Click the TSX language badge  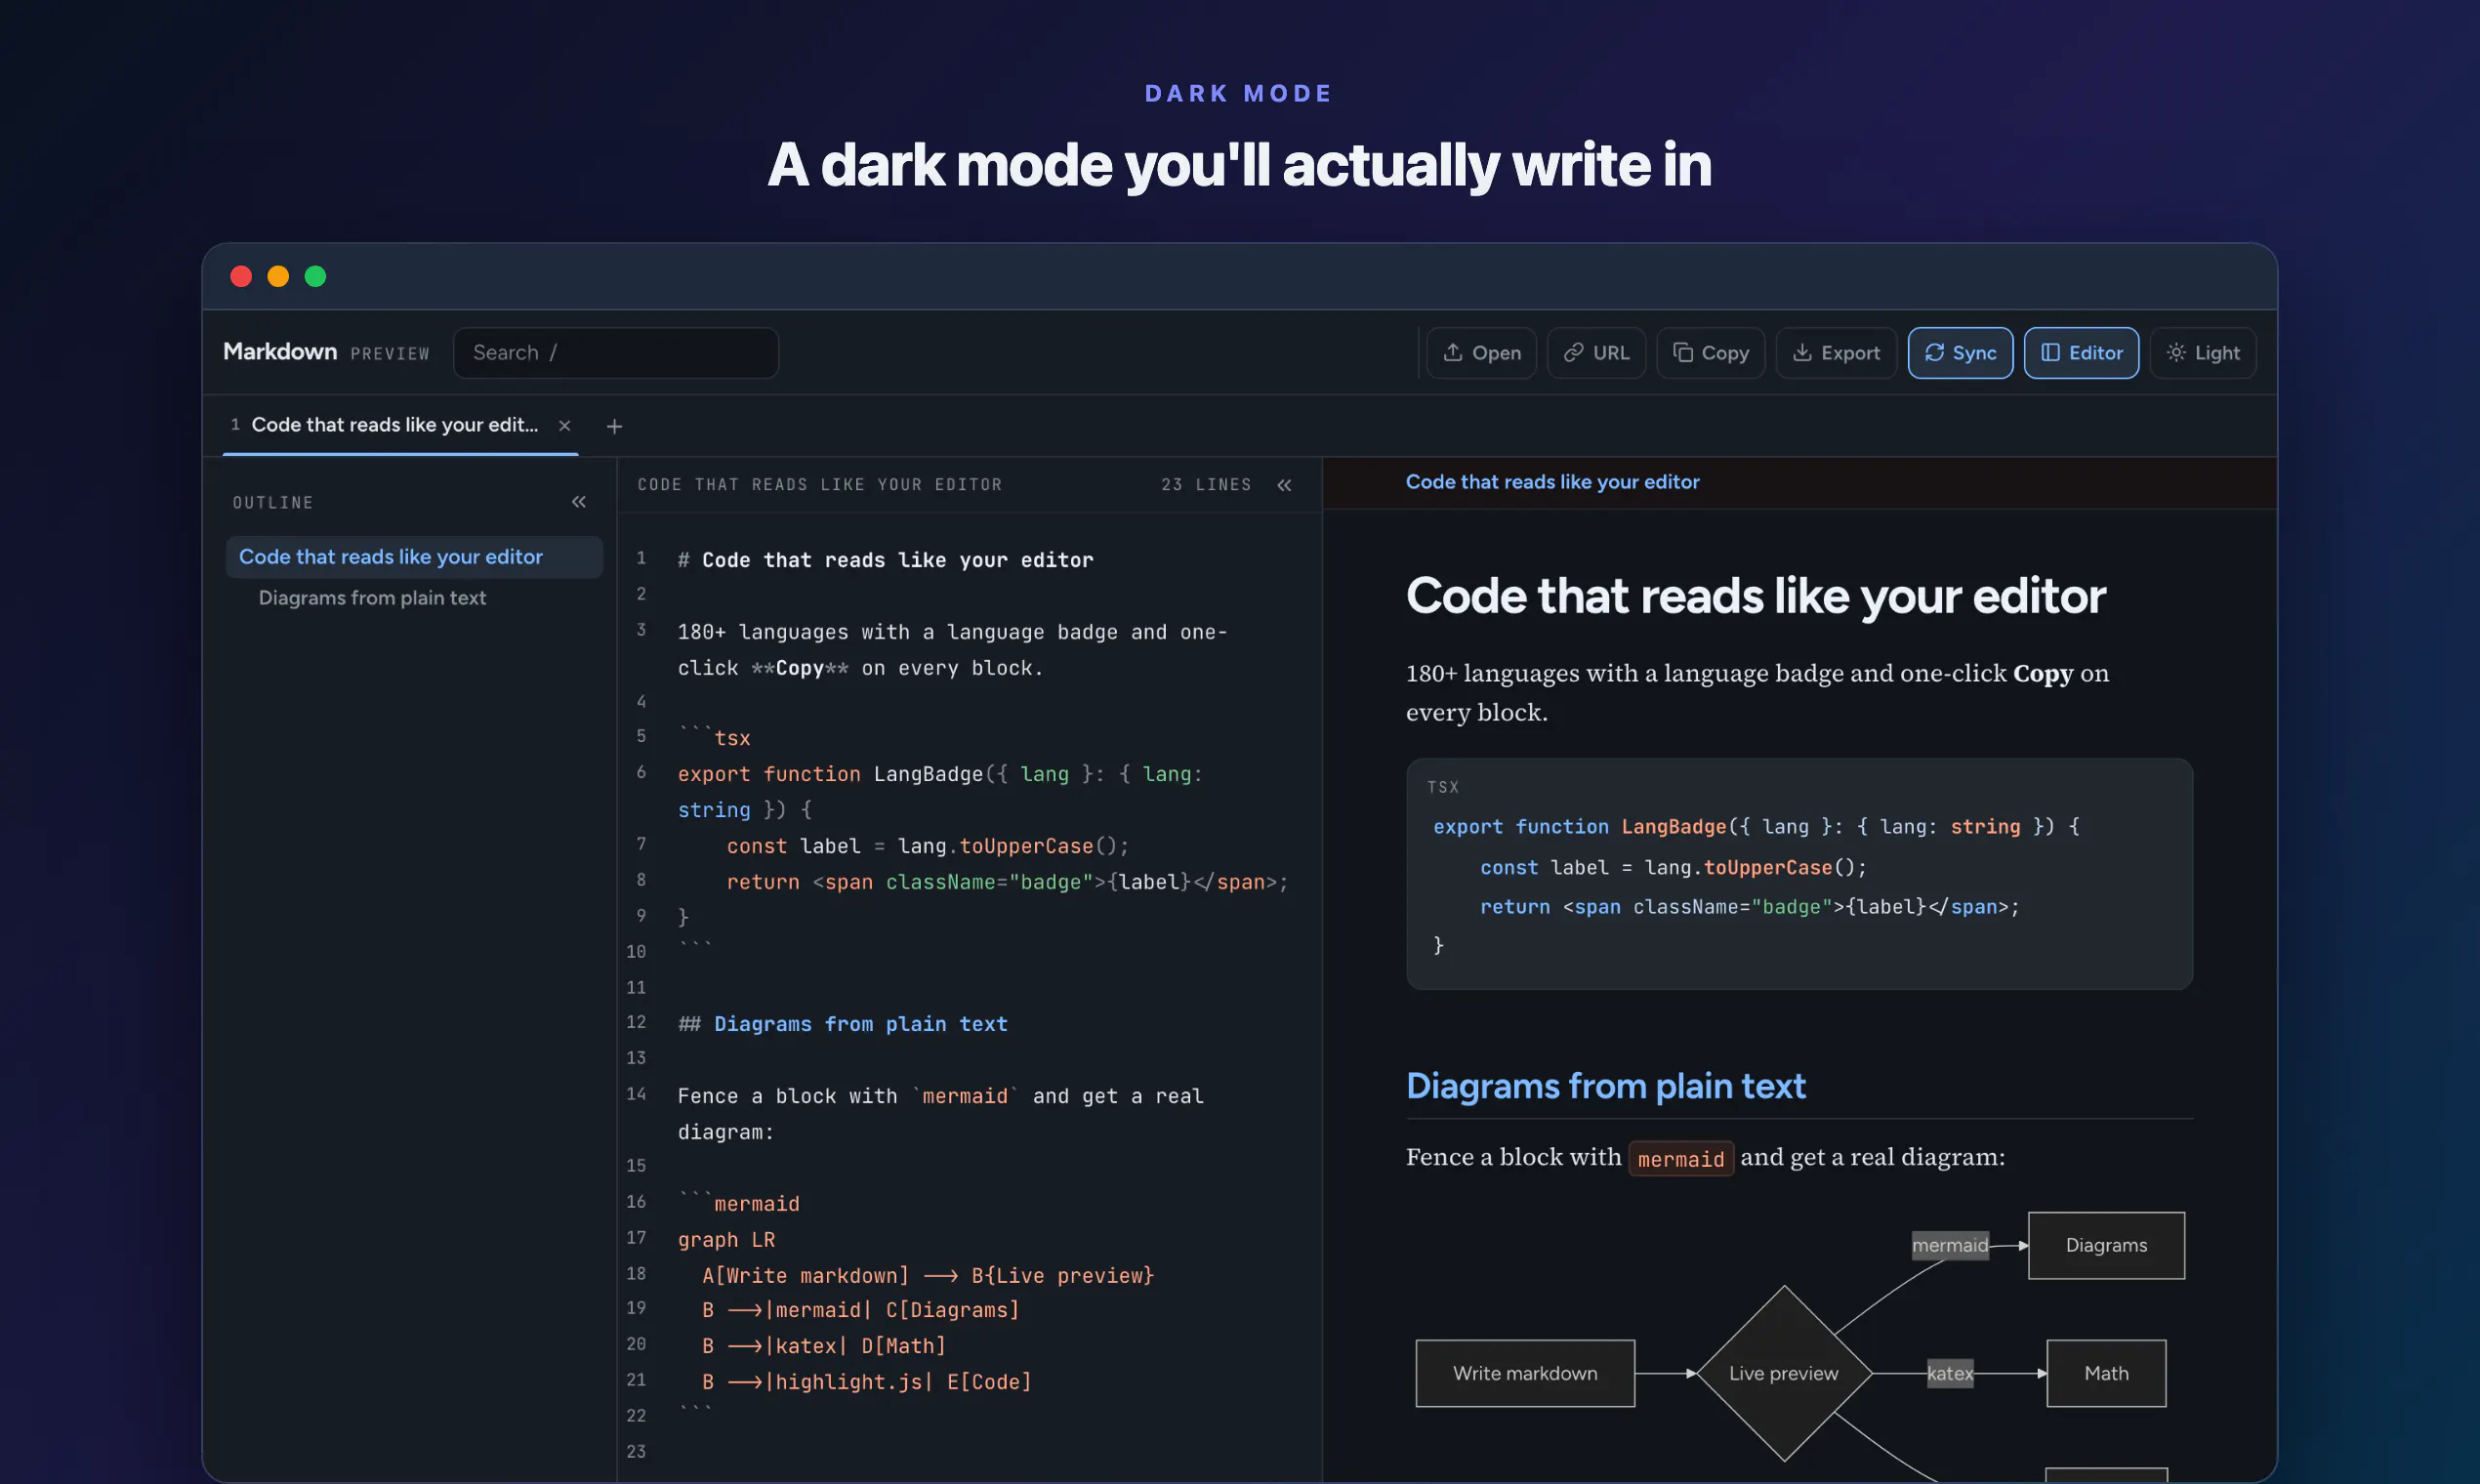pyautogui.click(x=1442, y=788)
